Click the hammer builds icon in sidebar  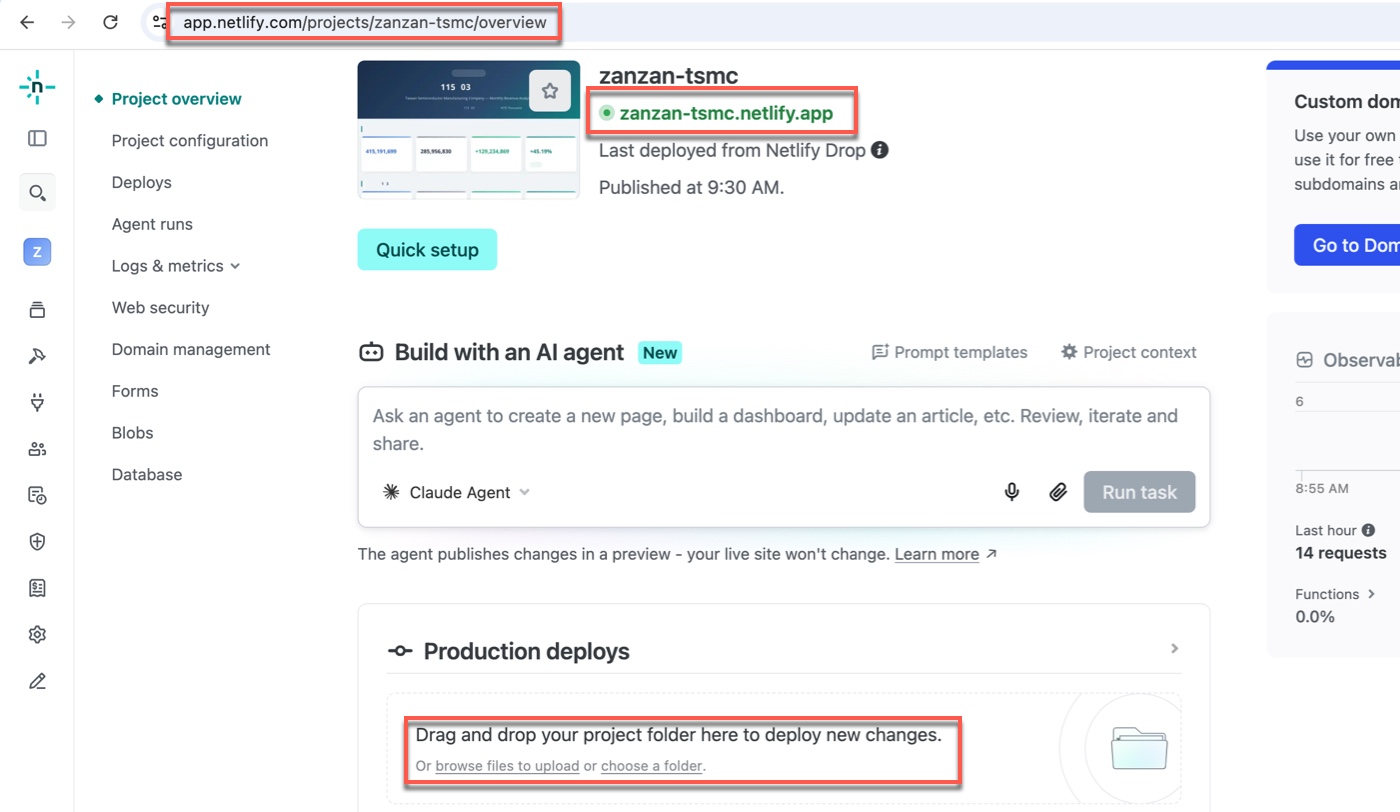click(37, 356)
